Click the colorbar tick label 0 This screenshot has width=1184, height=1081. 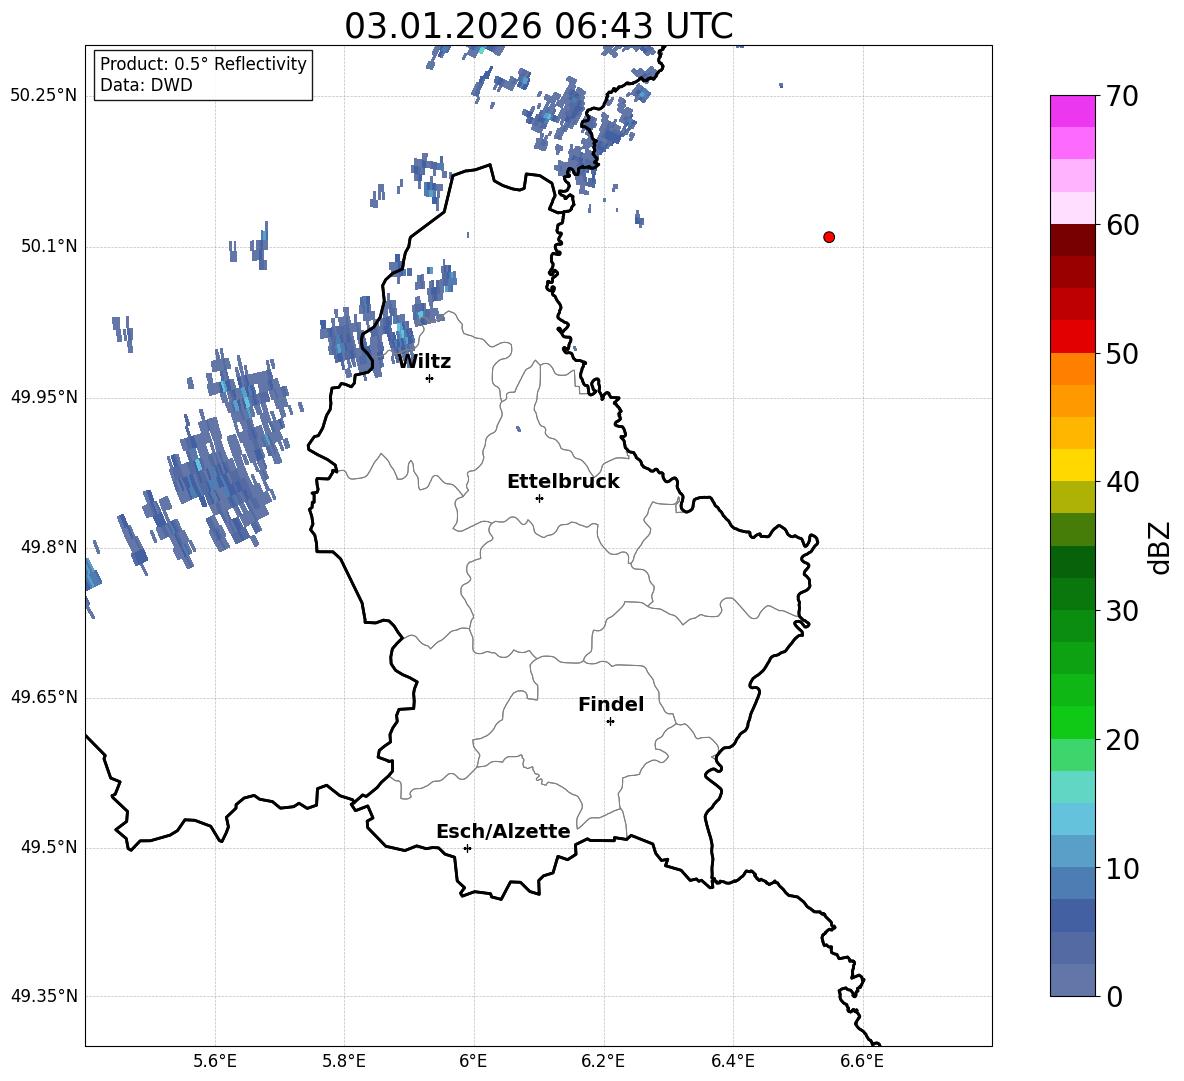point(1115,997)
